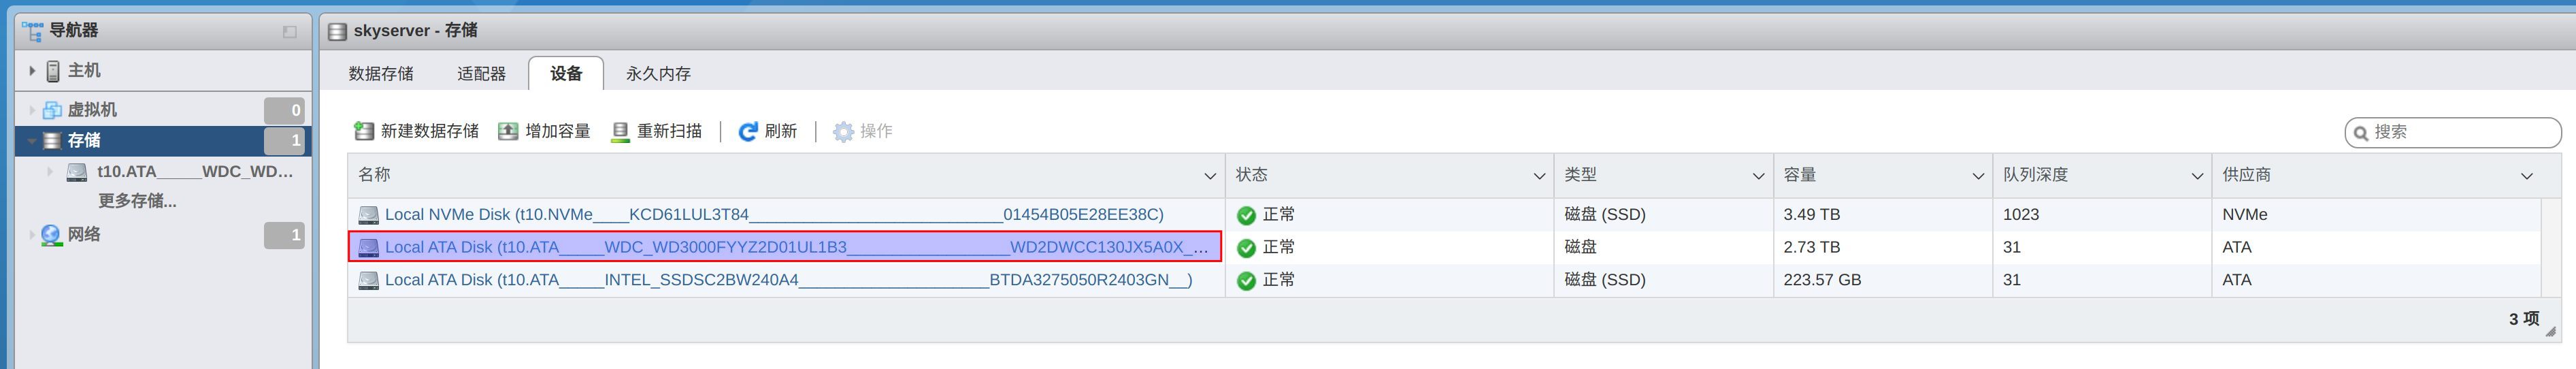Click the INTEL SSD disk row icon

[x=369, y=280]
